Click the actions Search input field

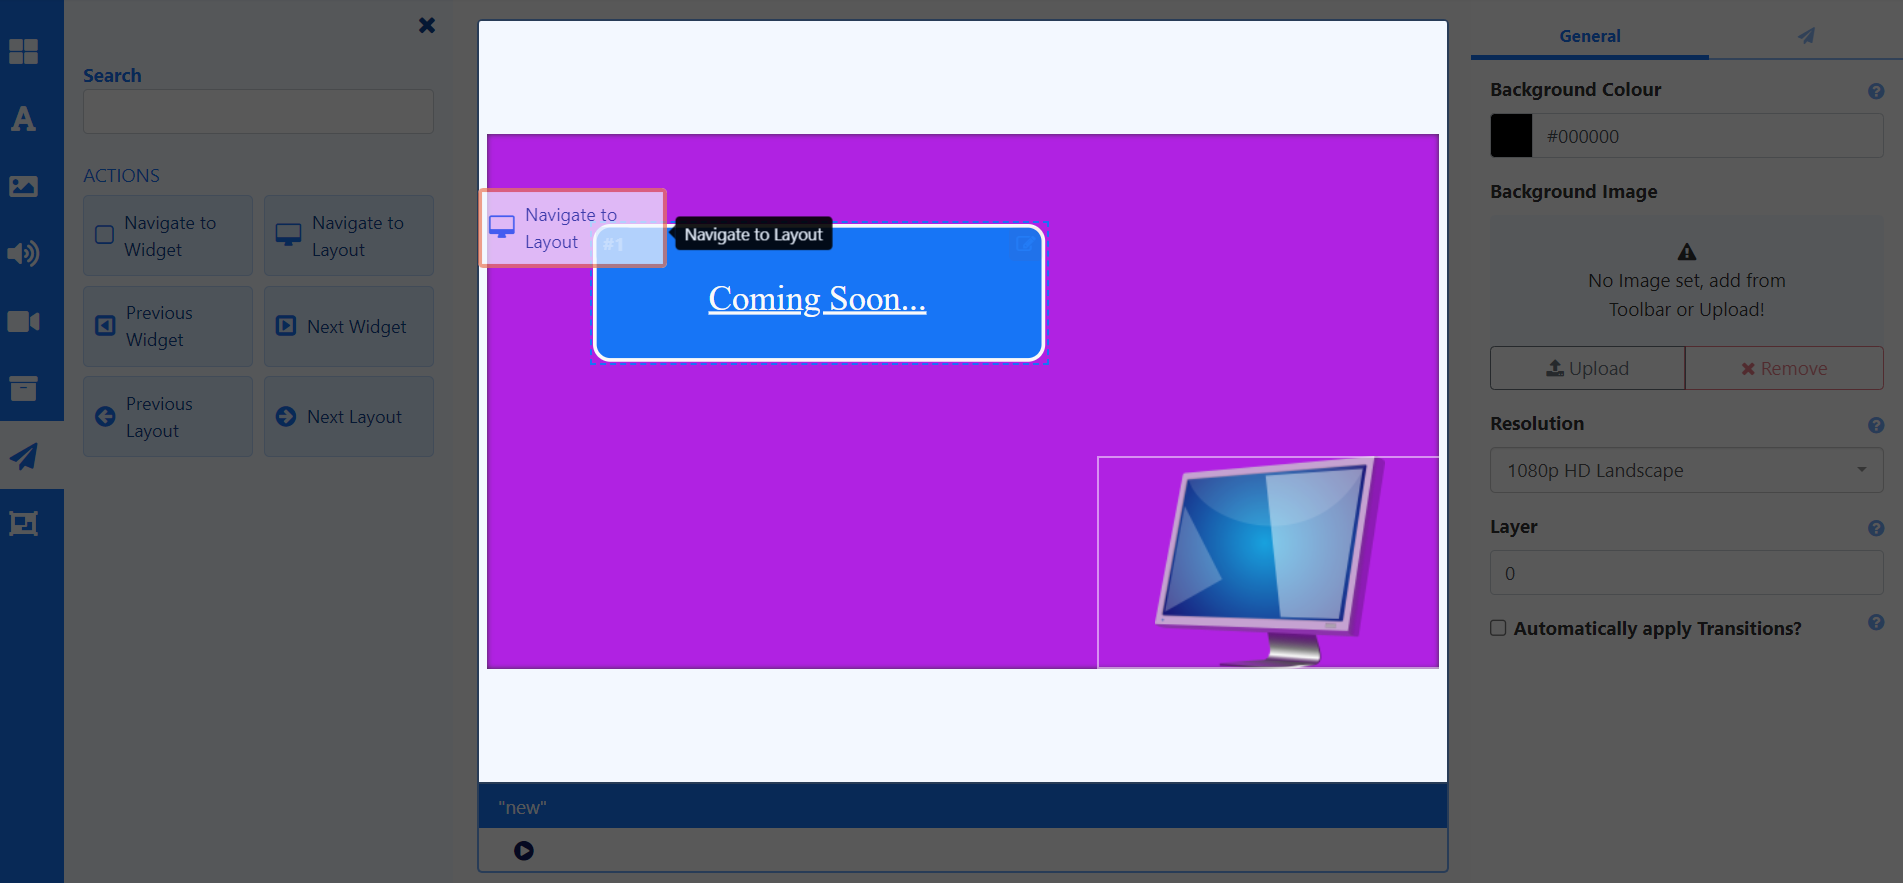coord(258,112)
